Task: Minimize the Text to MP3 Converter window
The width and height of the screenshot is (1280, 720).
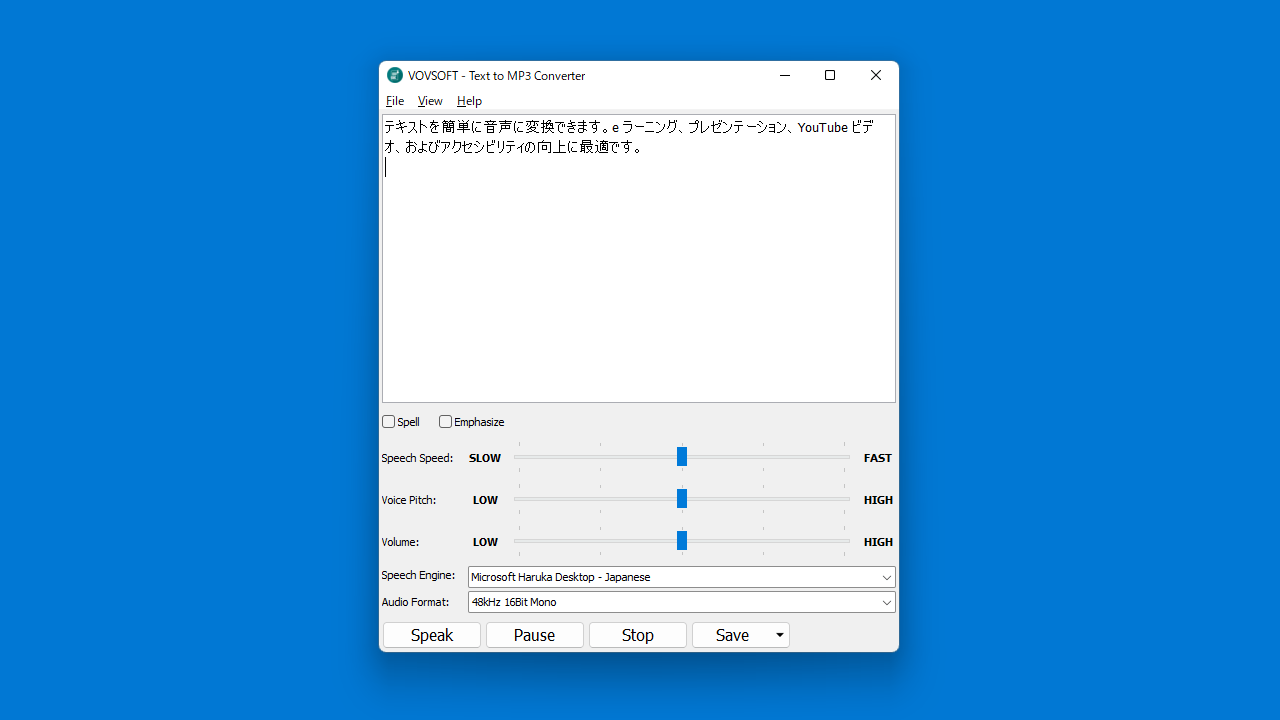Action: [x=785, y=75]
